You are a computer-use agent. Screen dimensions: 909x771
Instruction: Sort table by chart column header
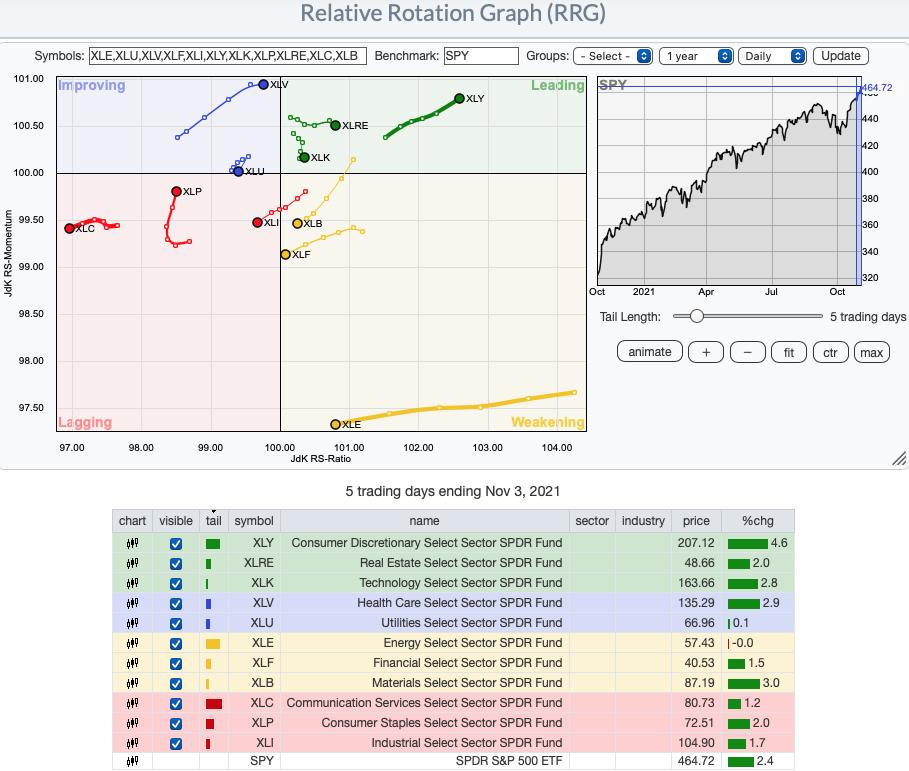pos(132,521)
